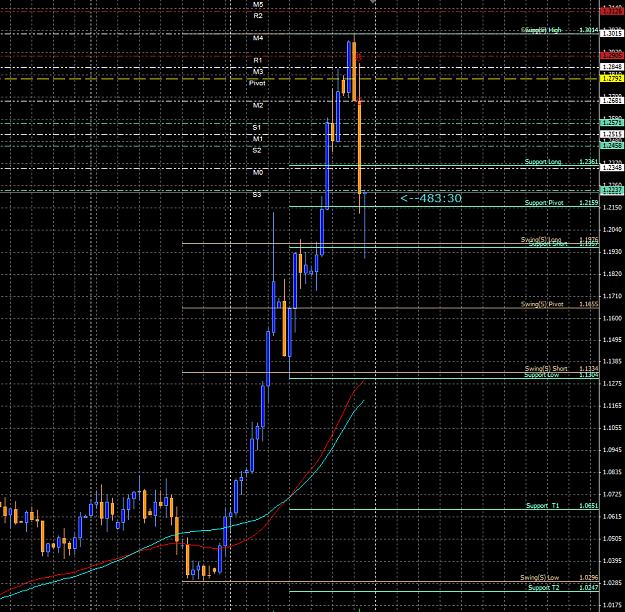This screenshot has height=612, width=625.
Task: Click the Support Long line label
Action: (543, 161)
